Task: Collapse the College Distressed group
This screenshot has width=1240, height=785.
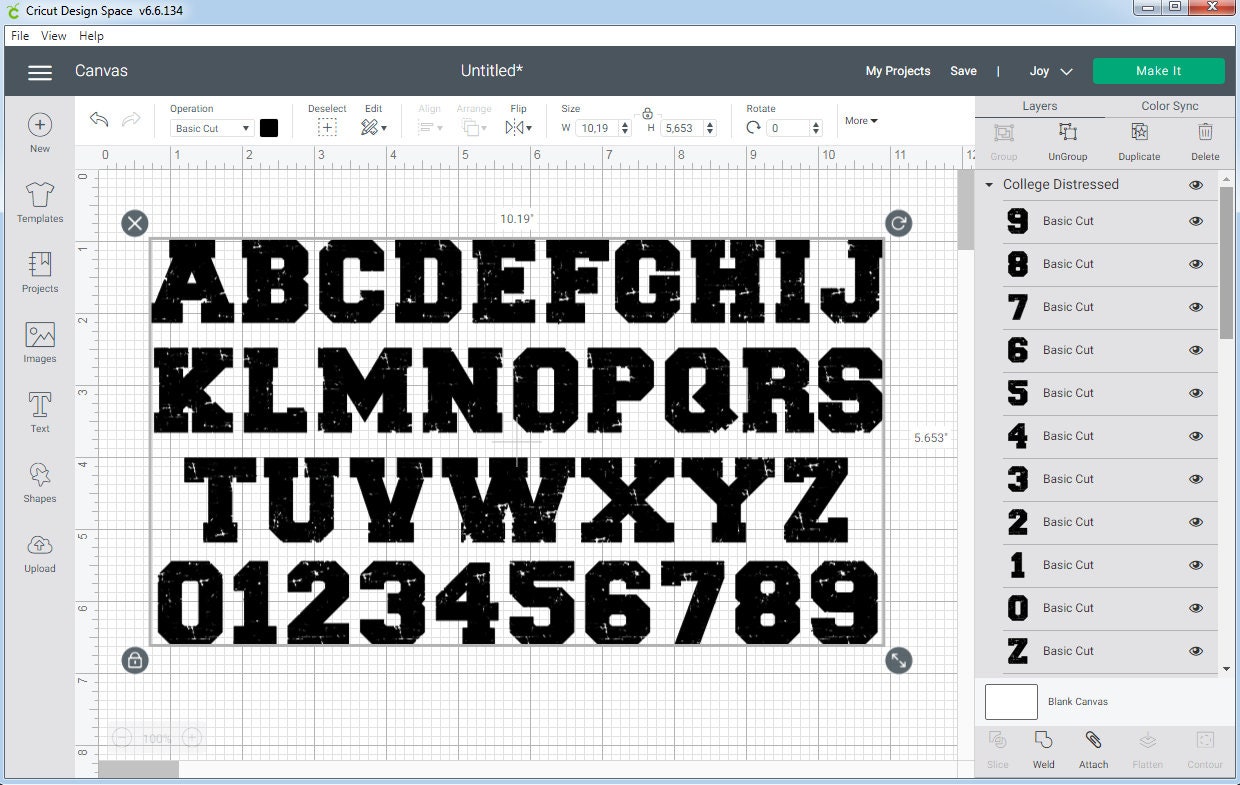Action: (988, 184)
